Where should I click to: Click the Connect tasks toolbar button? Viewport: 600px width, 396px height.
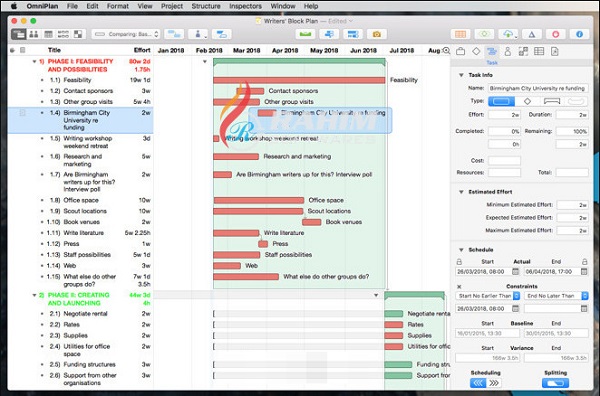click(222, 34)
